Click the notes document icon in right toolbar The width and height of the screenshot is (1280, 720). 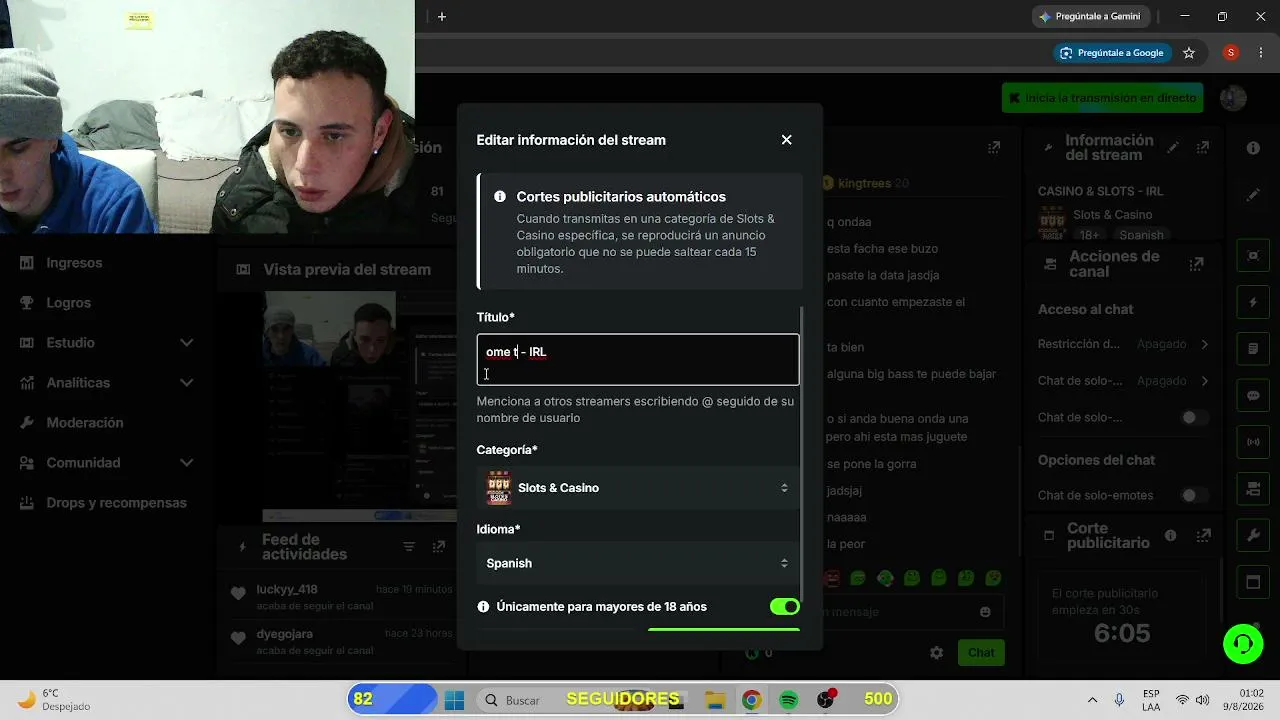click(1253, 349)
